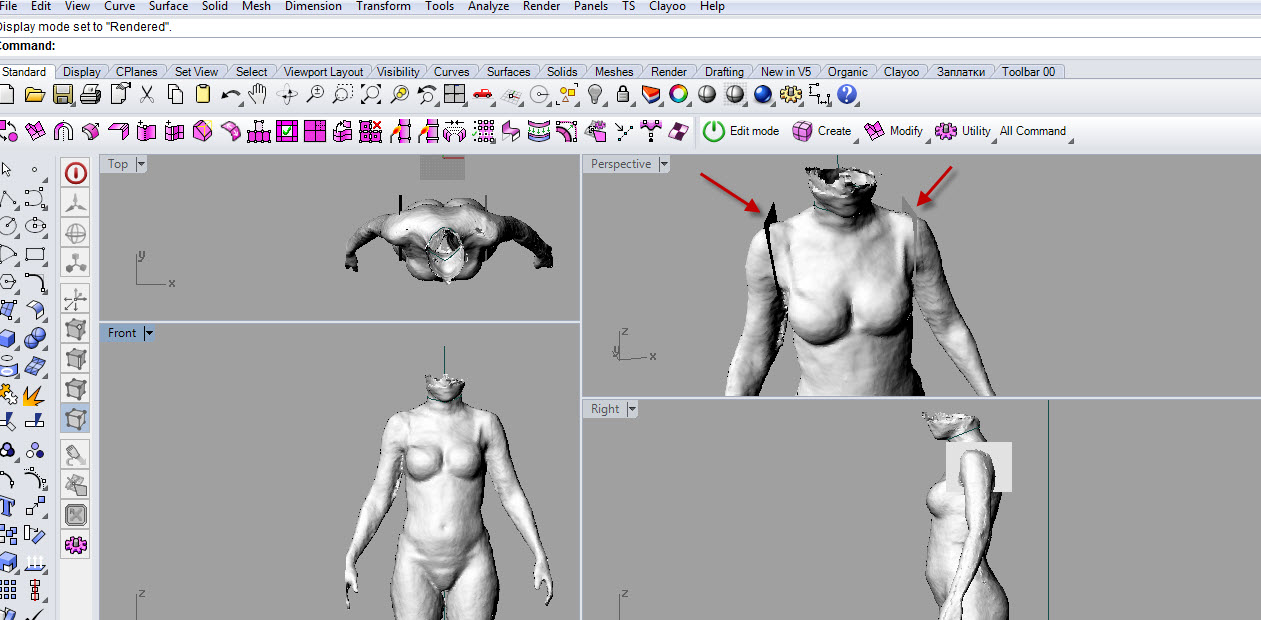This screenshot has height=620, width=1261.
Task: Click the Print icon in Standard toolbar
Action: [x=91, y=95]
